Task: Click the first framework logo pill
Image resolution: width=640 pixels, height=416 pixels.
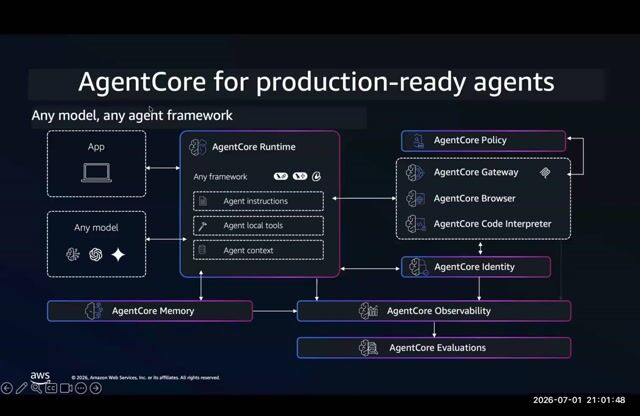Action: (281, 176)
